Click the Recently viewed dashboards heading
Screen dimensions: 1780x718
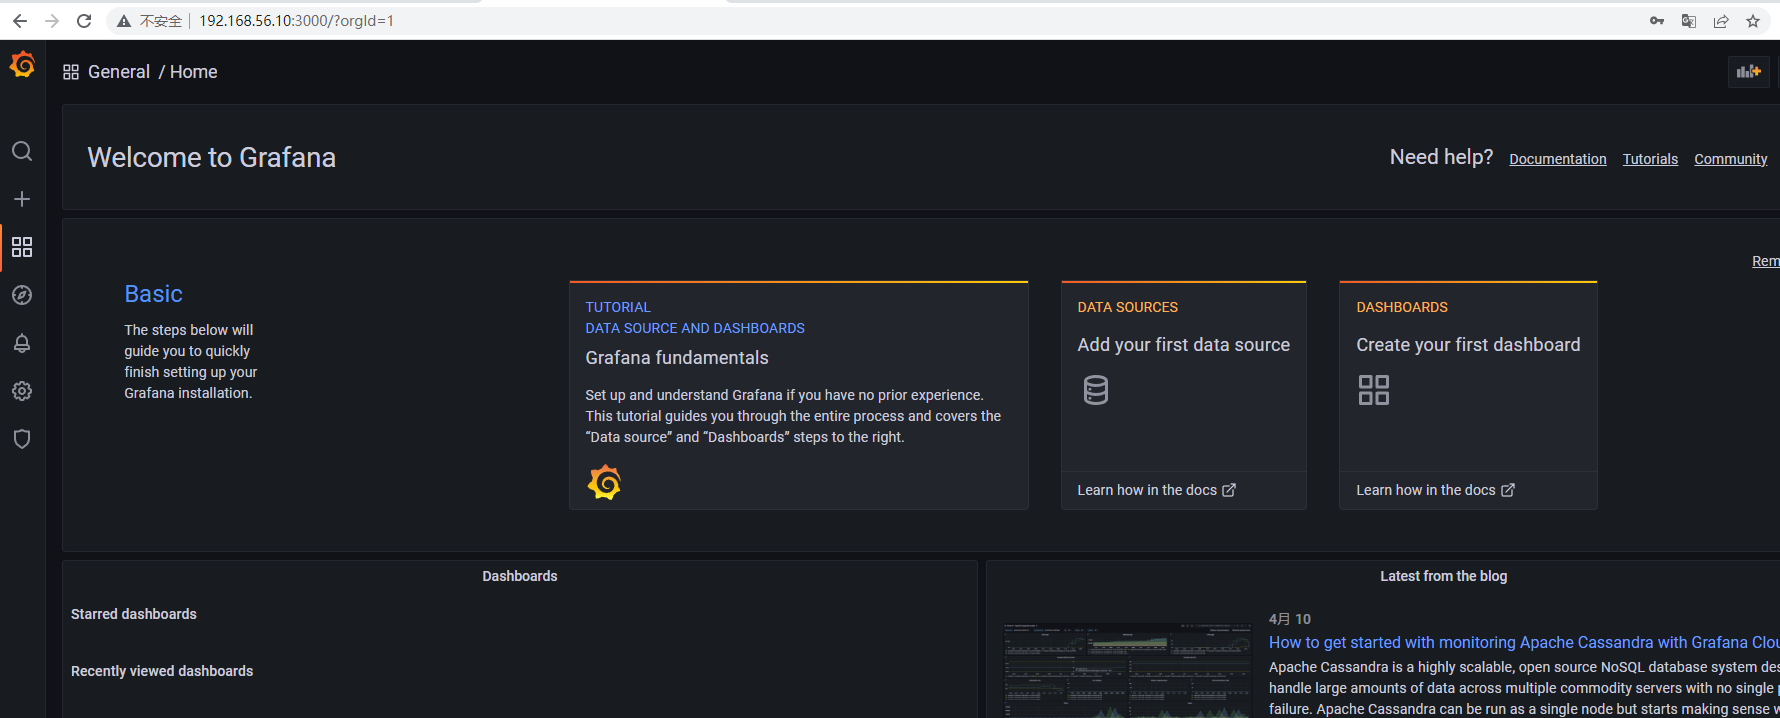(162, 671)
